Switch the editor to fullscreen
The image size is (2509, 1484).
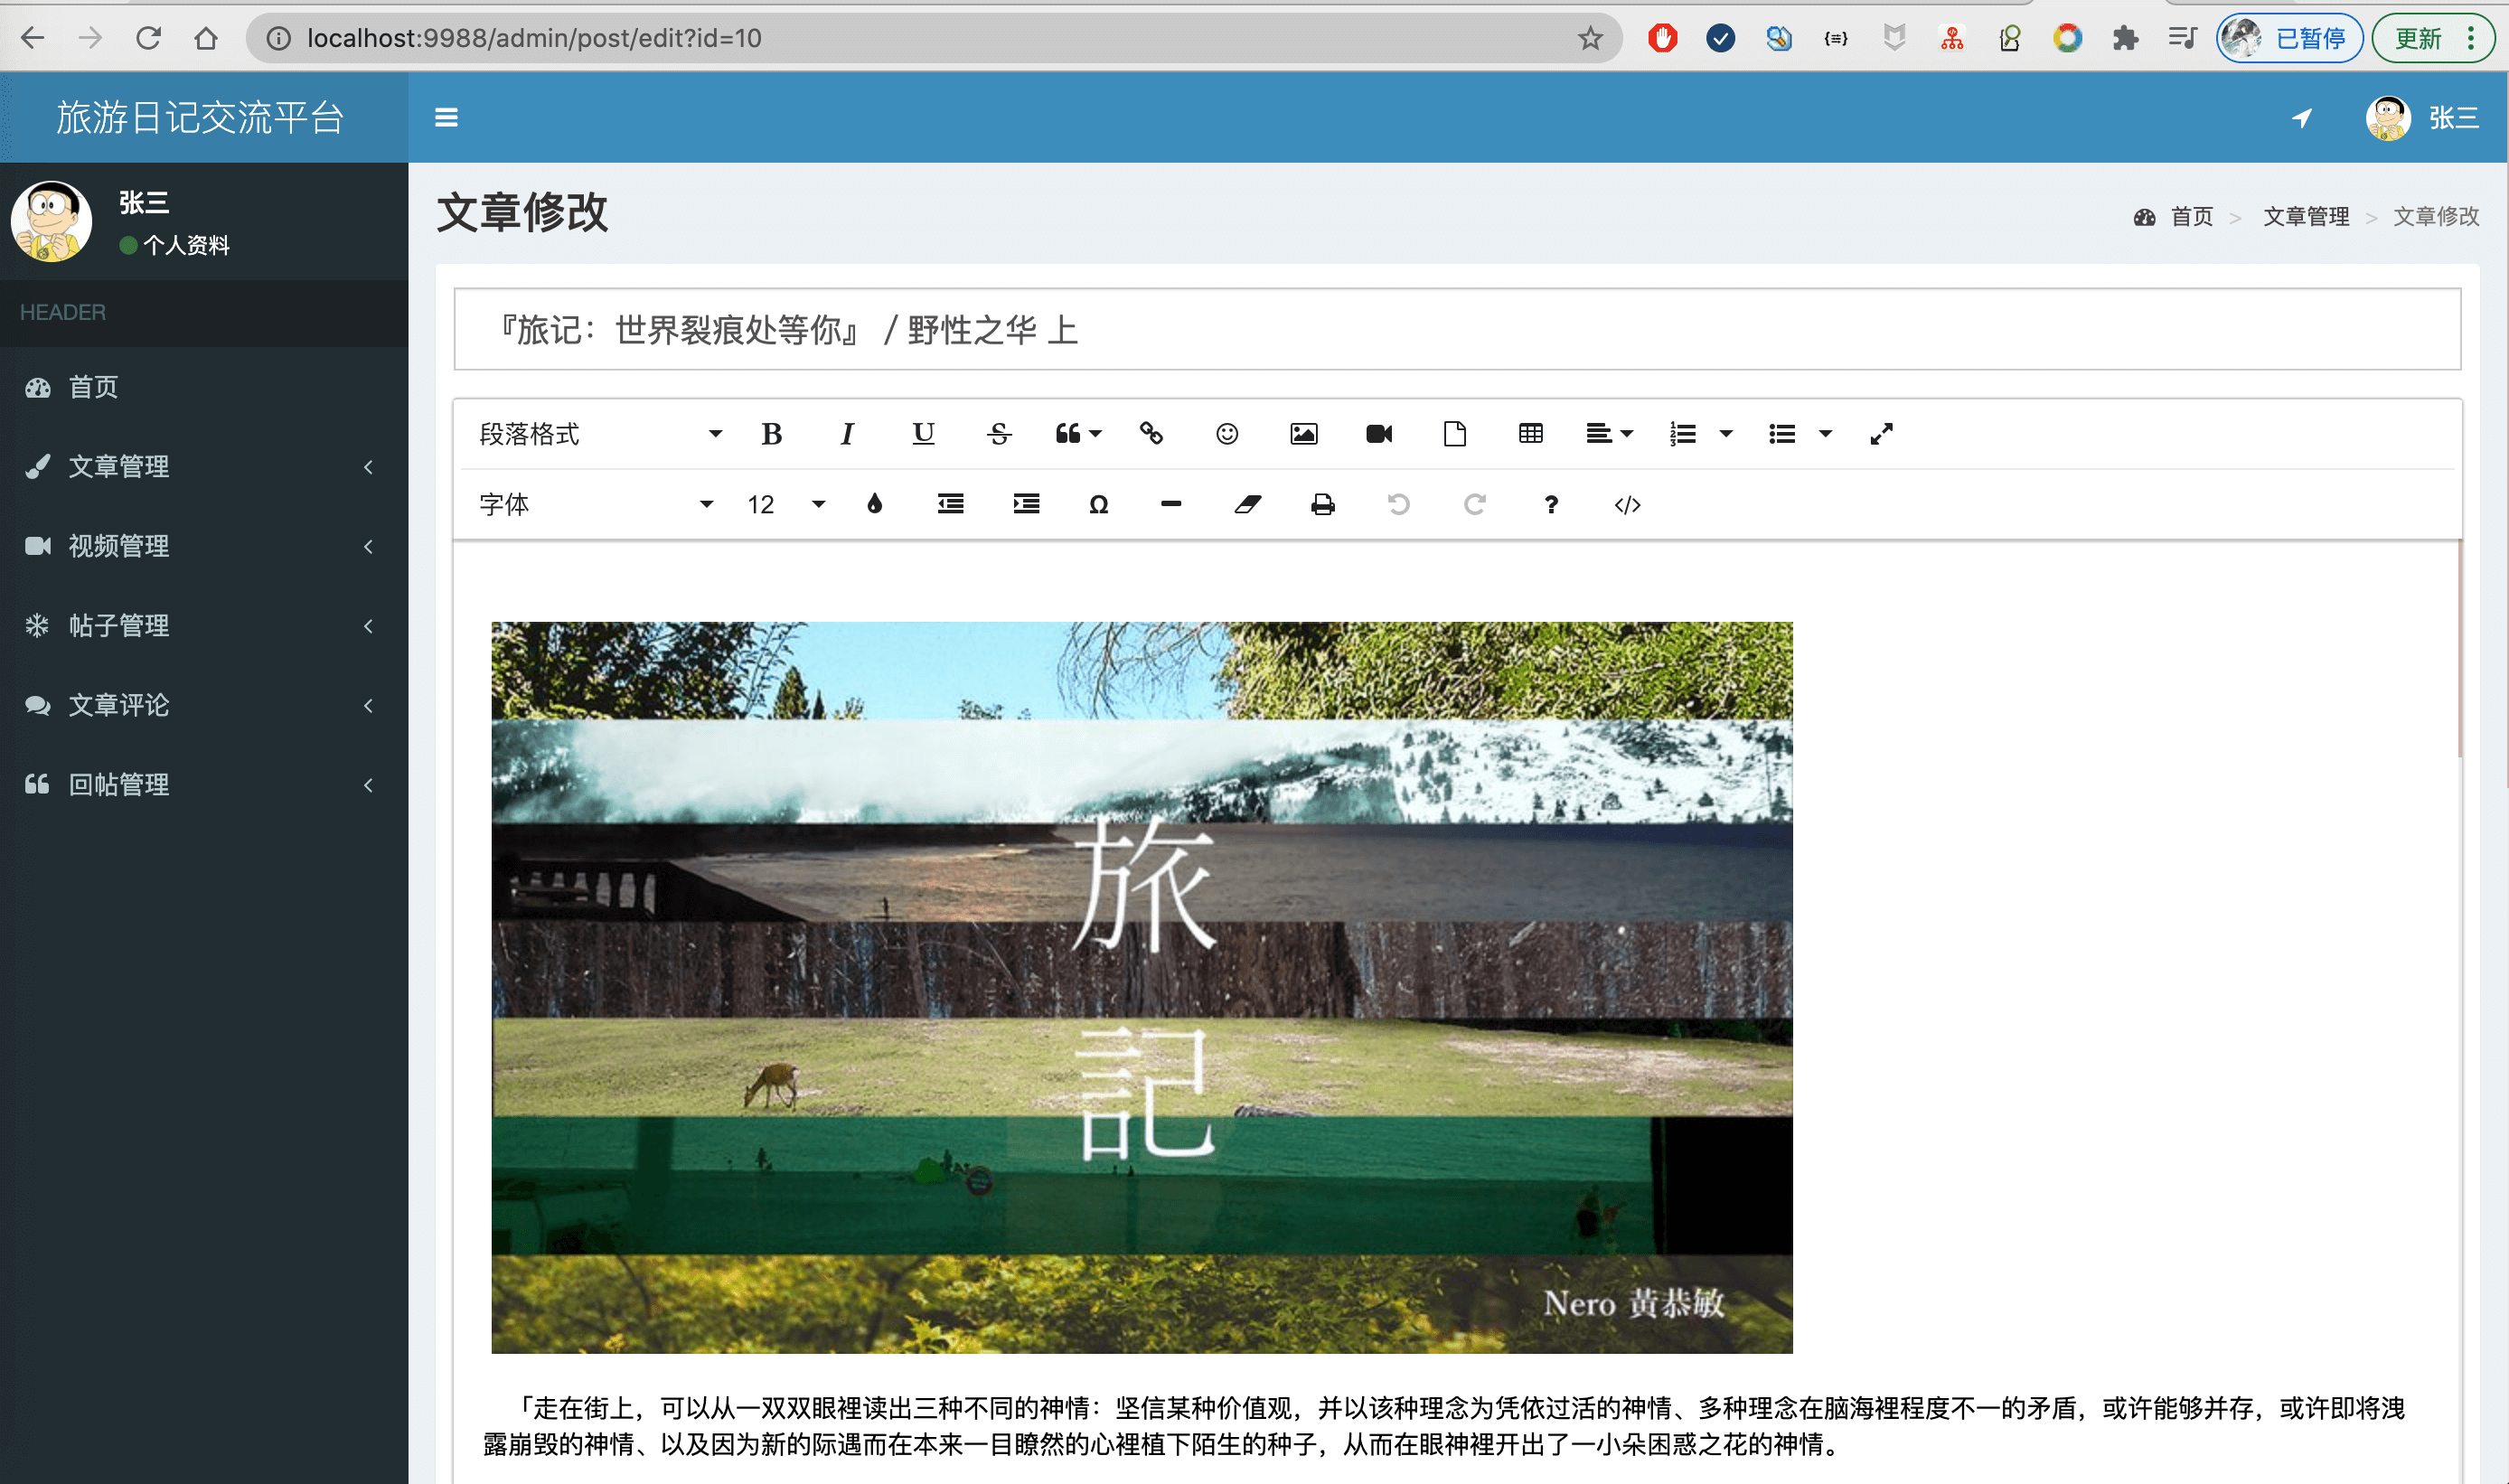pyautogui.click(x=1881, y=434)
